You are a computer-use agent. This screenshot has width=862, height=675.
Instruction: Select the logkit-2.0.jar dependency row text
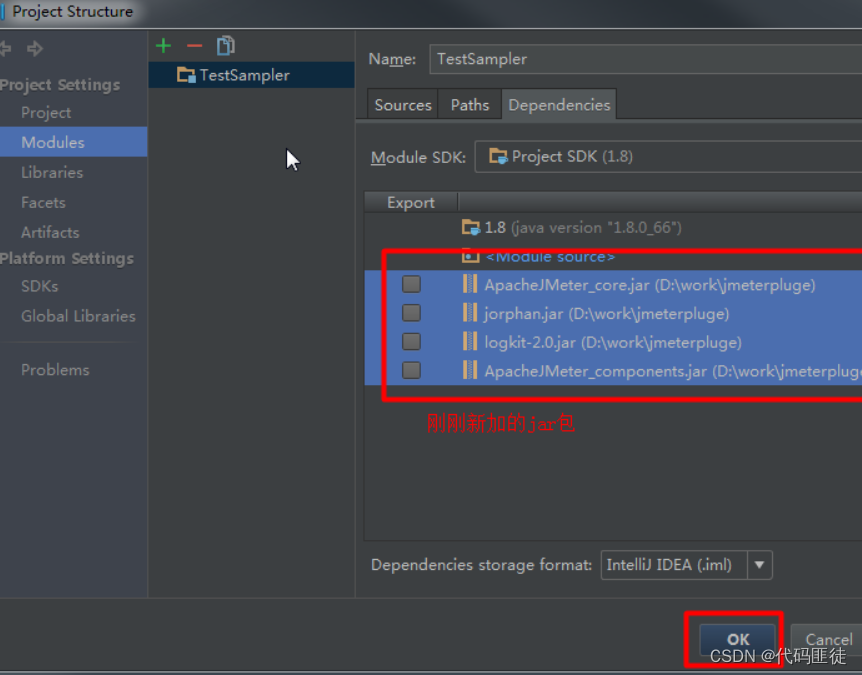point(613,342)
